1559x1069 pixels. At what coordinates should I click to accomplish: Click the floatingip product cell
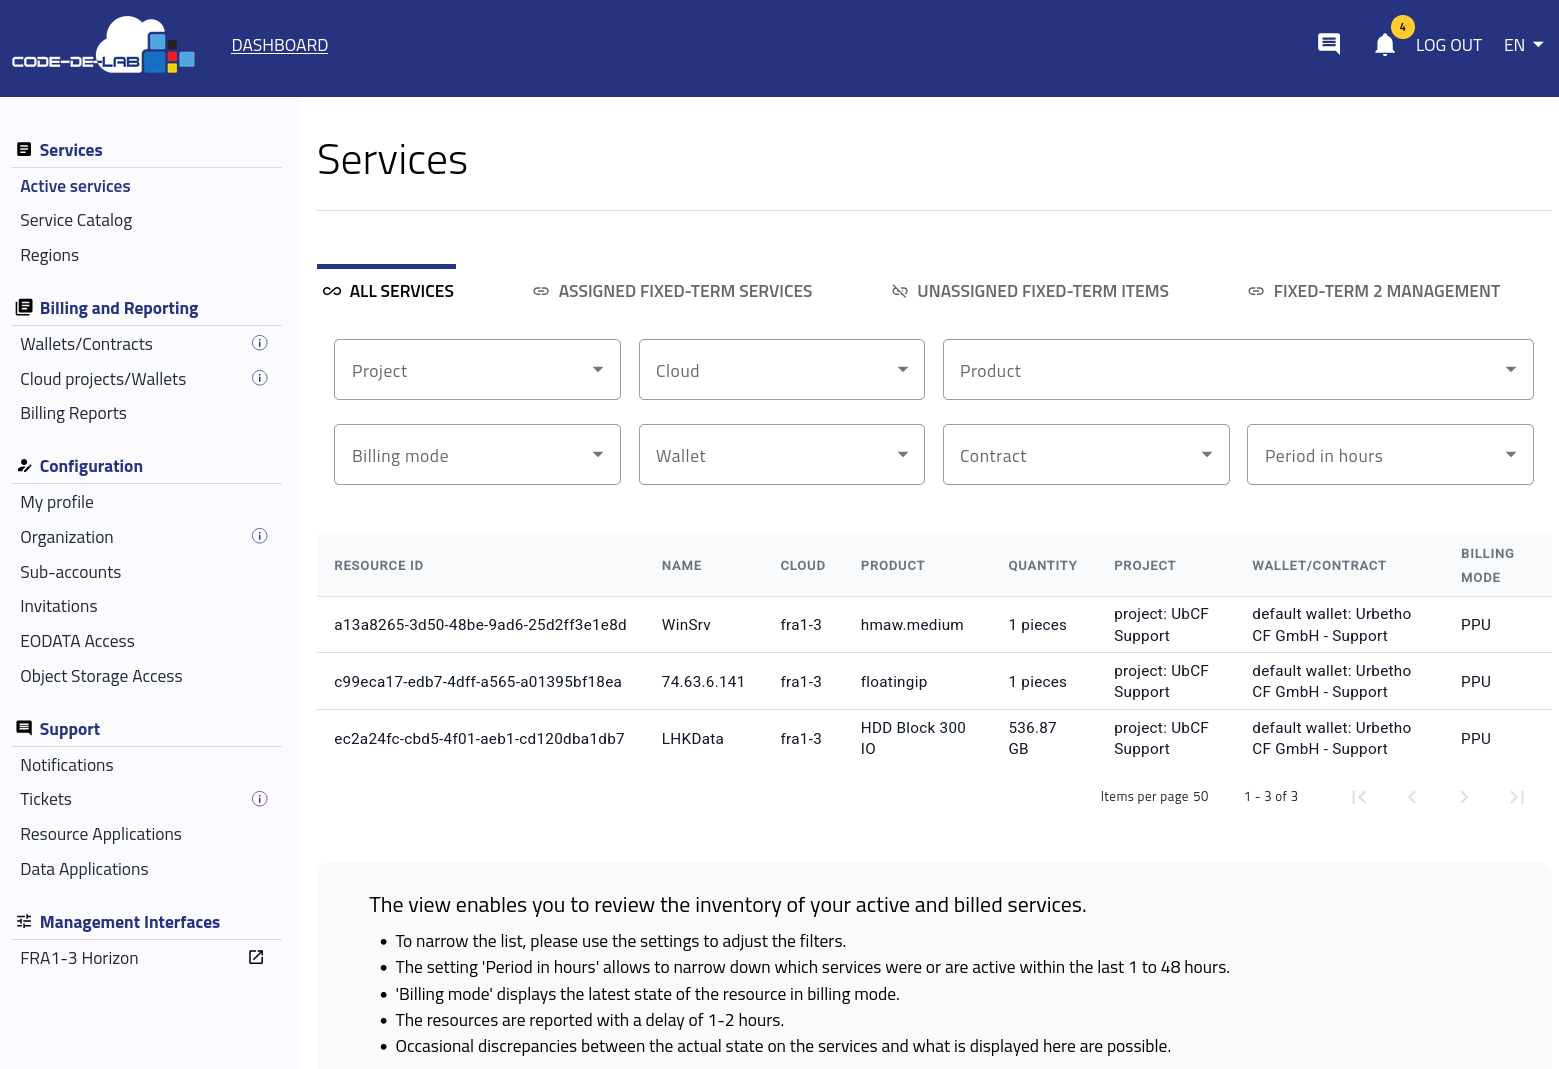[894, 682]
